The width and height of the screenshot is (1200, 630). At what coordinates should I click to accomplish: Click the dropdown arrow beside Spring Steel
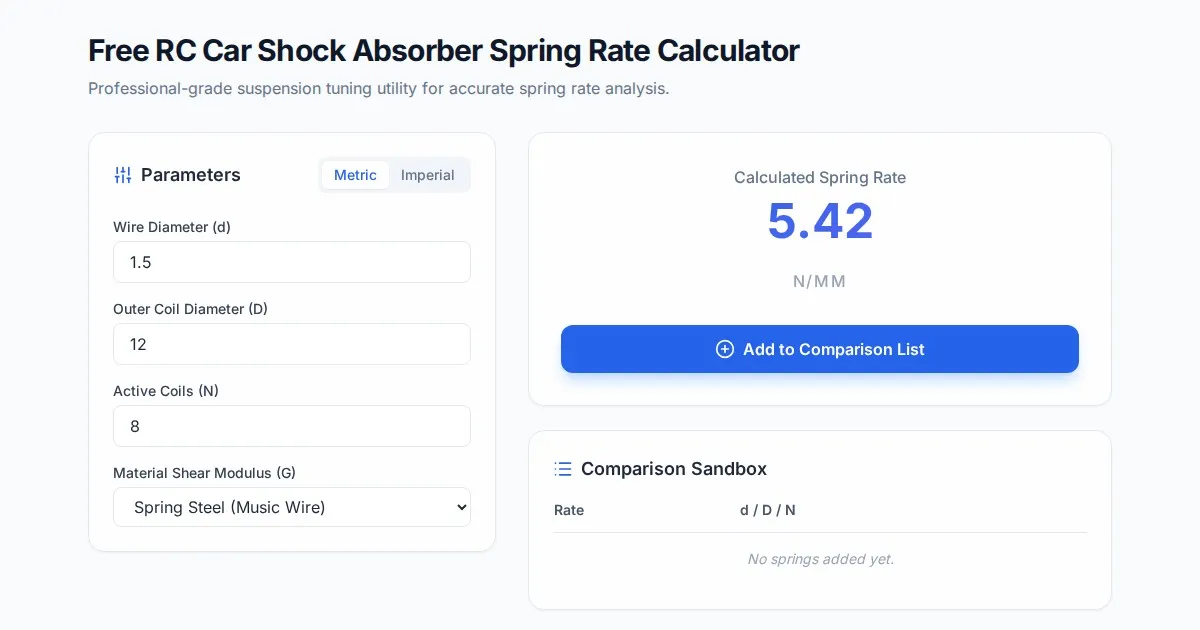461,507
